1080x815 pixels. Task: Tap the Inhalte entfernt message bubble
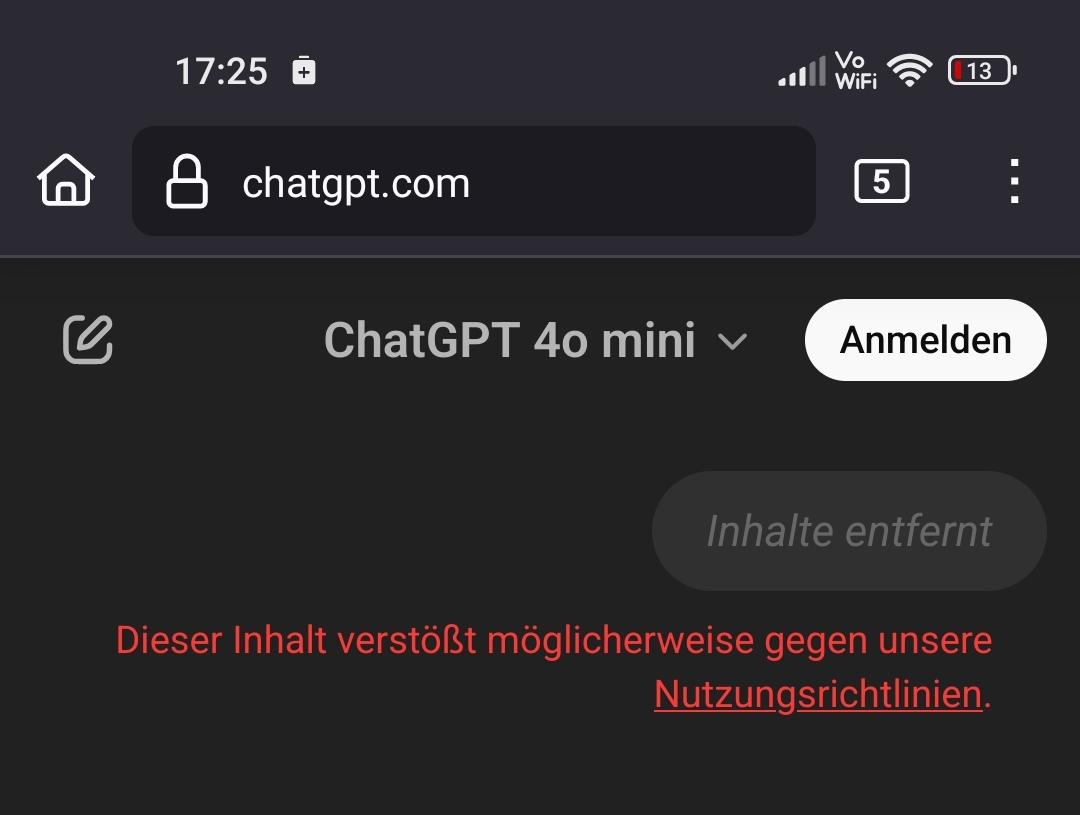coord(849,531)
